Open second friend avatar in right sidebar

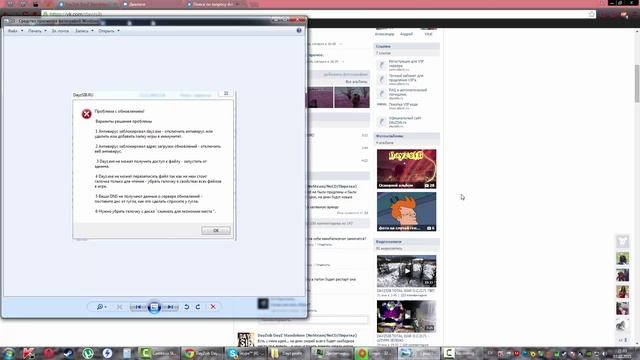(622, 275)
